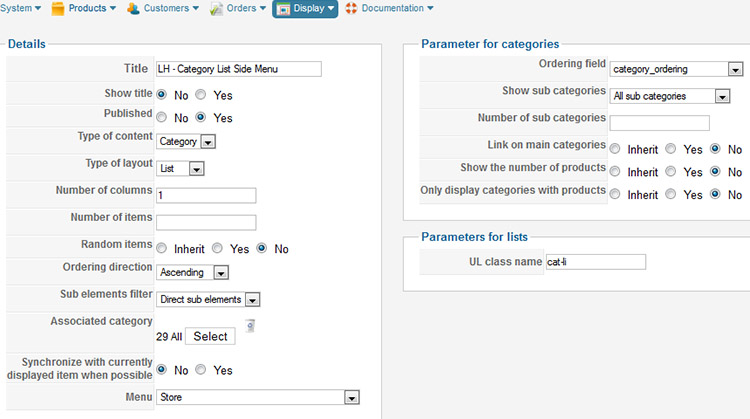Click the Orders notepad icon
Image resolution: width=750 pixels, height=419 pixels.
coord(216,9)
